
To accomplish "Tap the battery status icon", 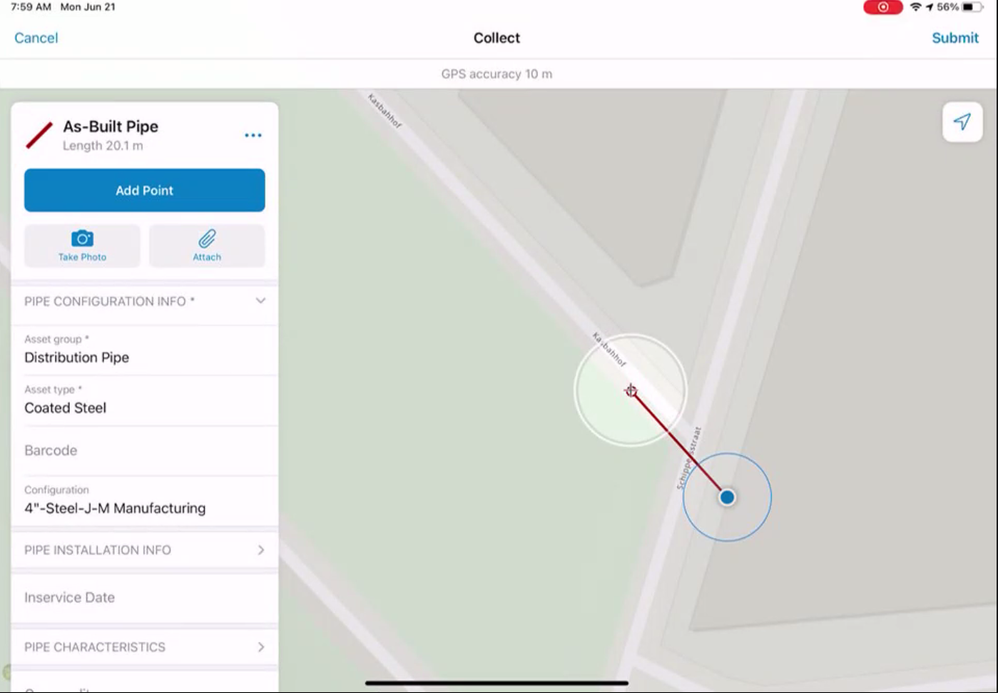I will pyautogui.click(x=972, y=7).
